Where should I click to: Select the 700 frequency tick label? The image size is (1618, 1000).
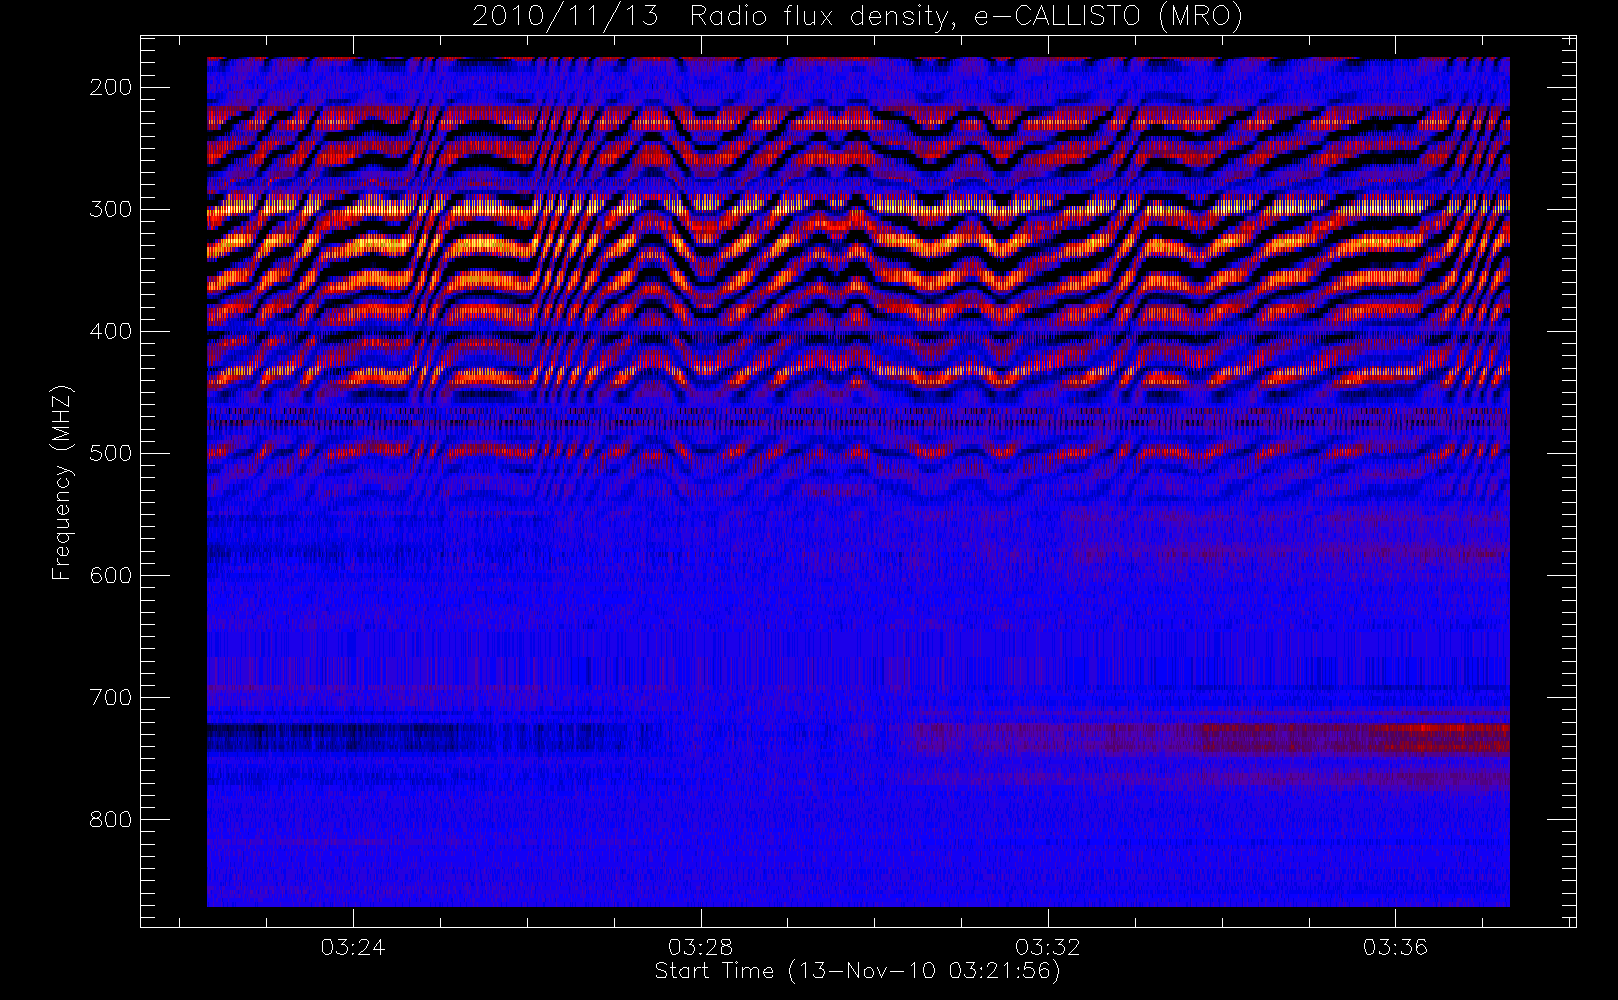tap(110, 697)
